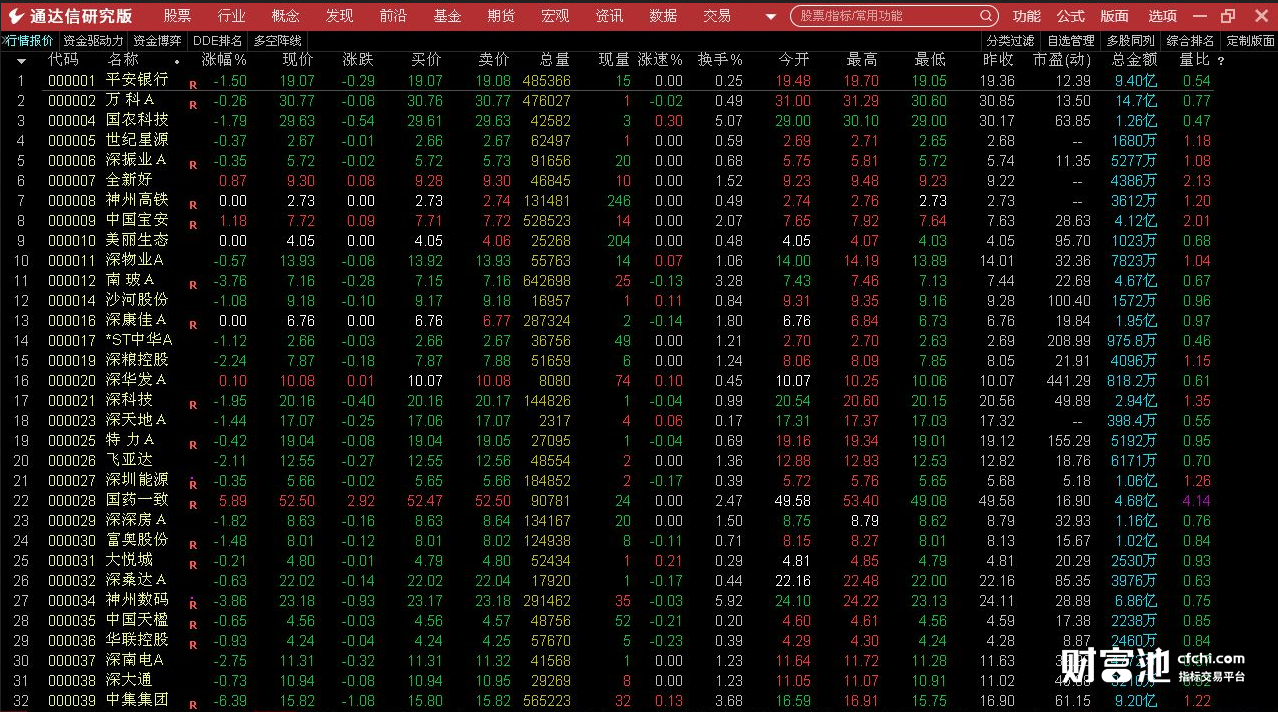This screenshot has width=1278, height=712.
Task: Click the 版面 button
Action: click(x=1114, y=16)
